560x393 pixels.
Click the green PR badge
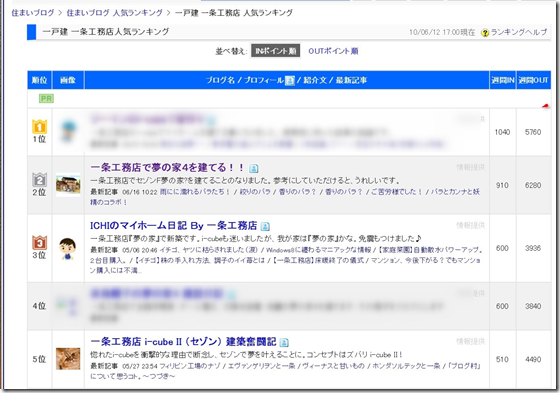[x=46, y=99]
